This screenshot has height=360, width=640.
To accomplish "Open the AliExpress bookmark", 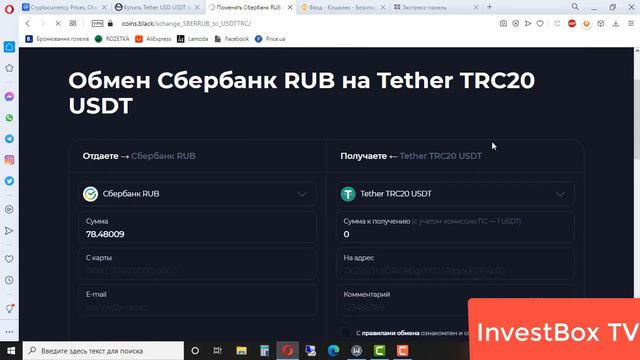I will point(153,39).
